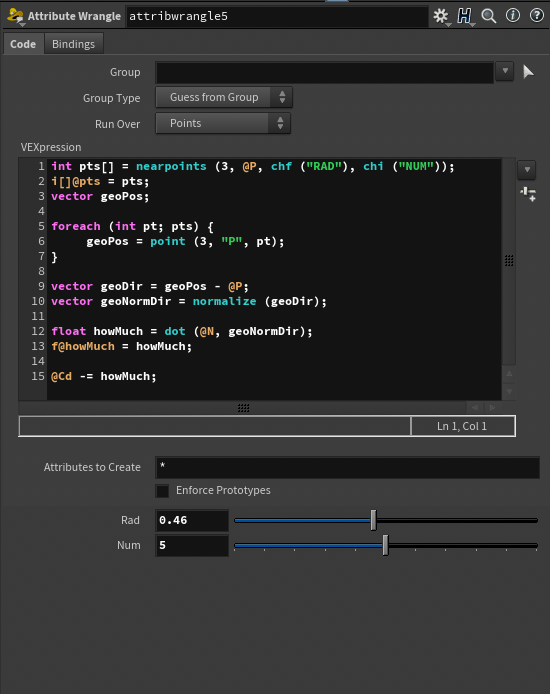The image size is (550, 694).
Task: Open the gear settings menu
Action: [440, 16]
